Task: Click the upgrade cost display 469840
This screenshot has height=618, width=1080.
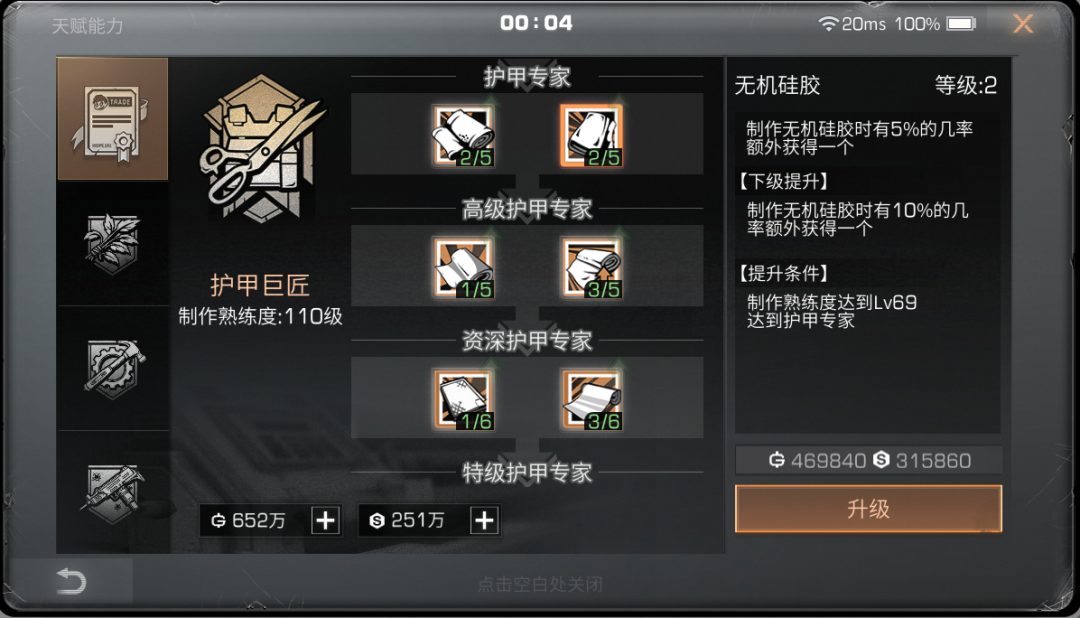Action: pyautogui.click(x=818, y=460)
